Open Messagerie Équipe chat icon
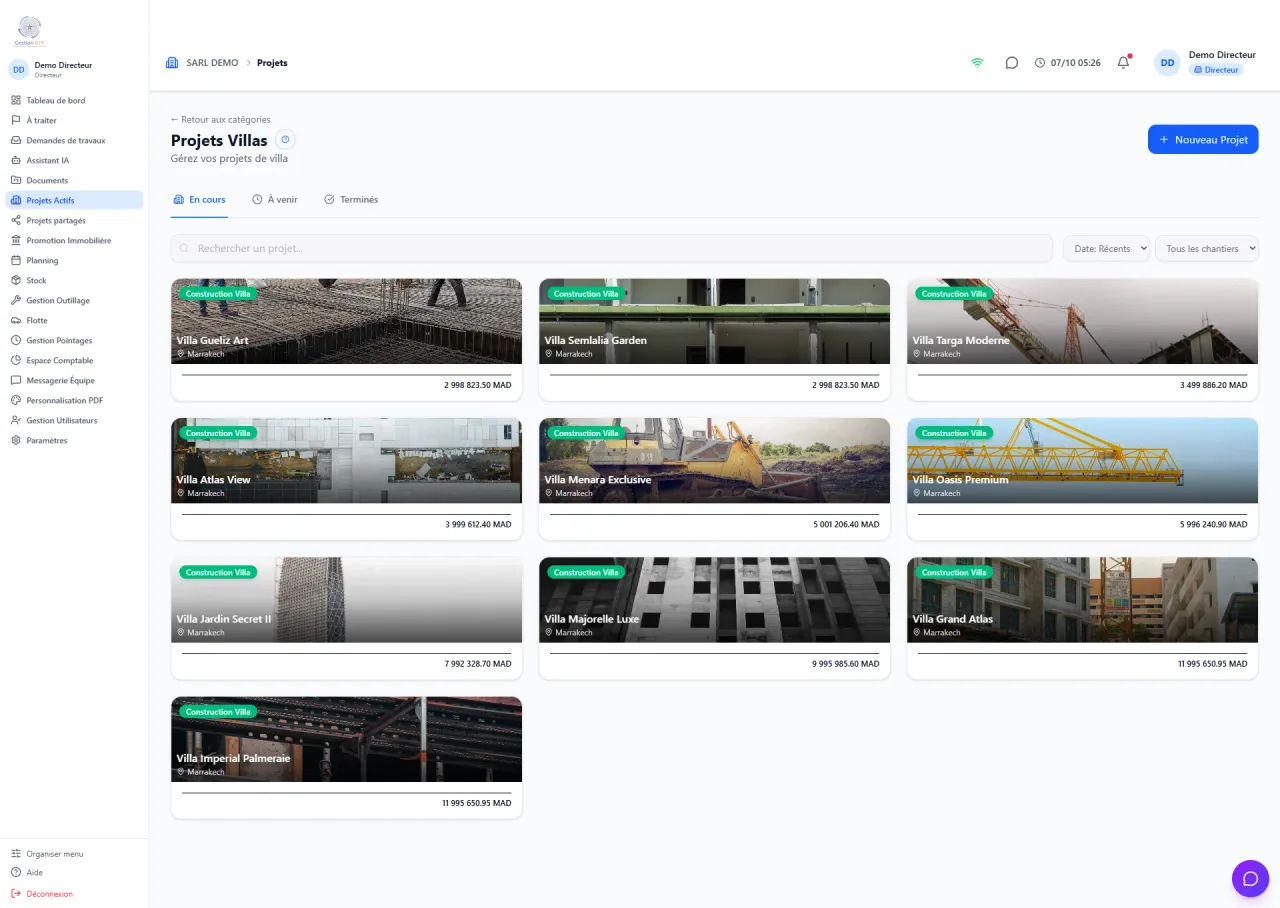Viewport: 1280px width, 908px height. click(x=16, y=380)
